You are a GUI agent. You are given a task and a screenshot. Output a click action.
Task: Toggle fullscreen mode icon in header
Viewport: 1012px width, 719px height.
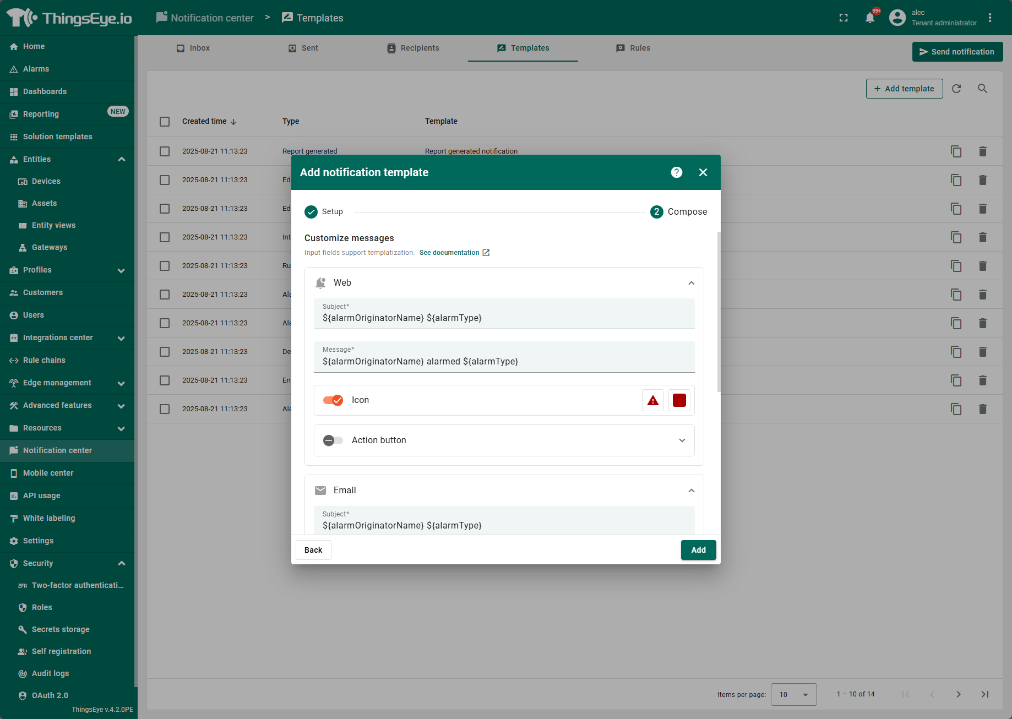pyautogui.click(x=843, y=18)
